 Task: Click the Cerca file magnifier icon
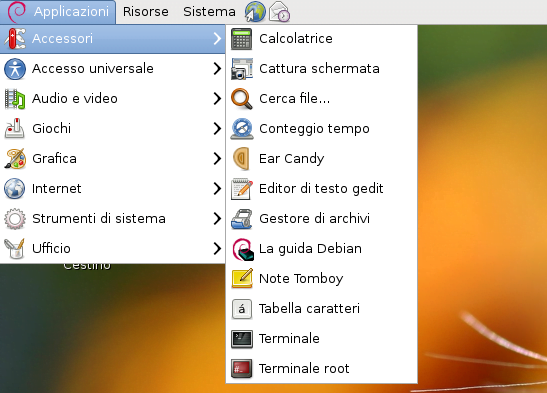coord(241,99)
